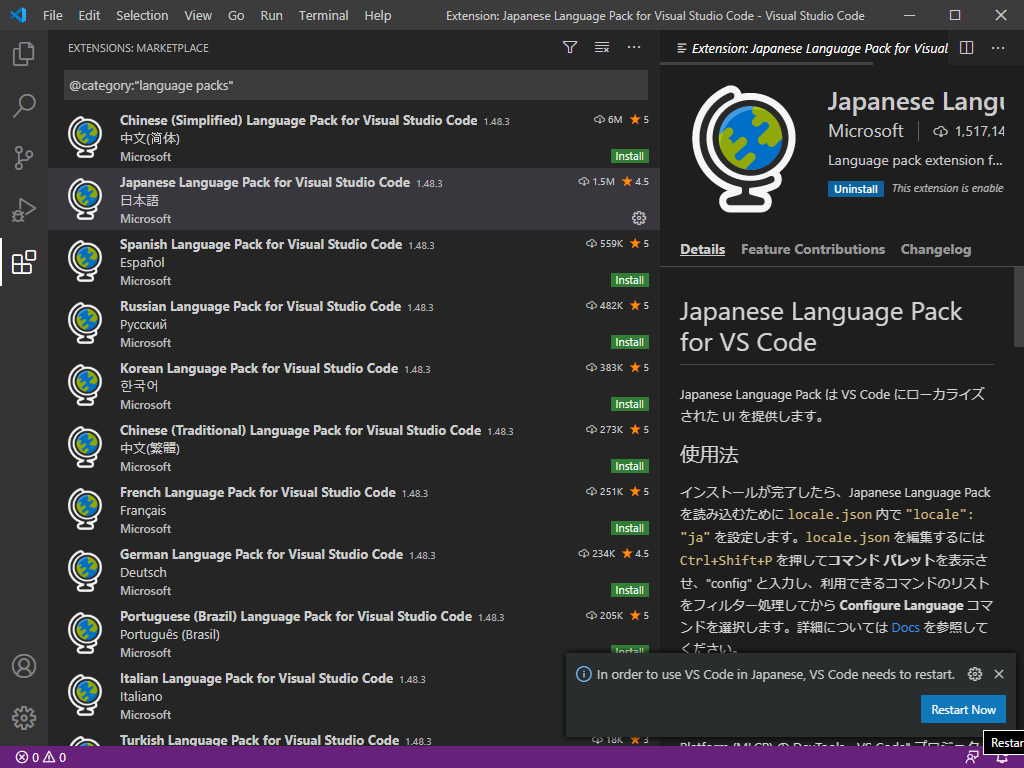Click the details pane vertical scrollbar
This screenshot has width=1024, height=768.
click(x=1018, y=307)
